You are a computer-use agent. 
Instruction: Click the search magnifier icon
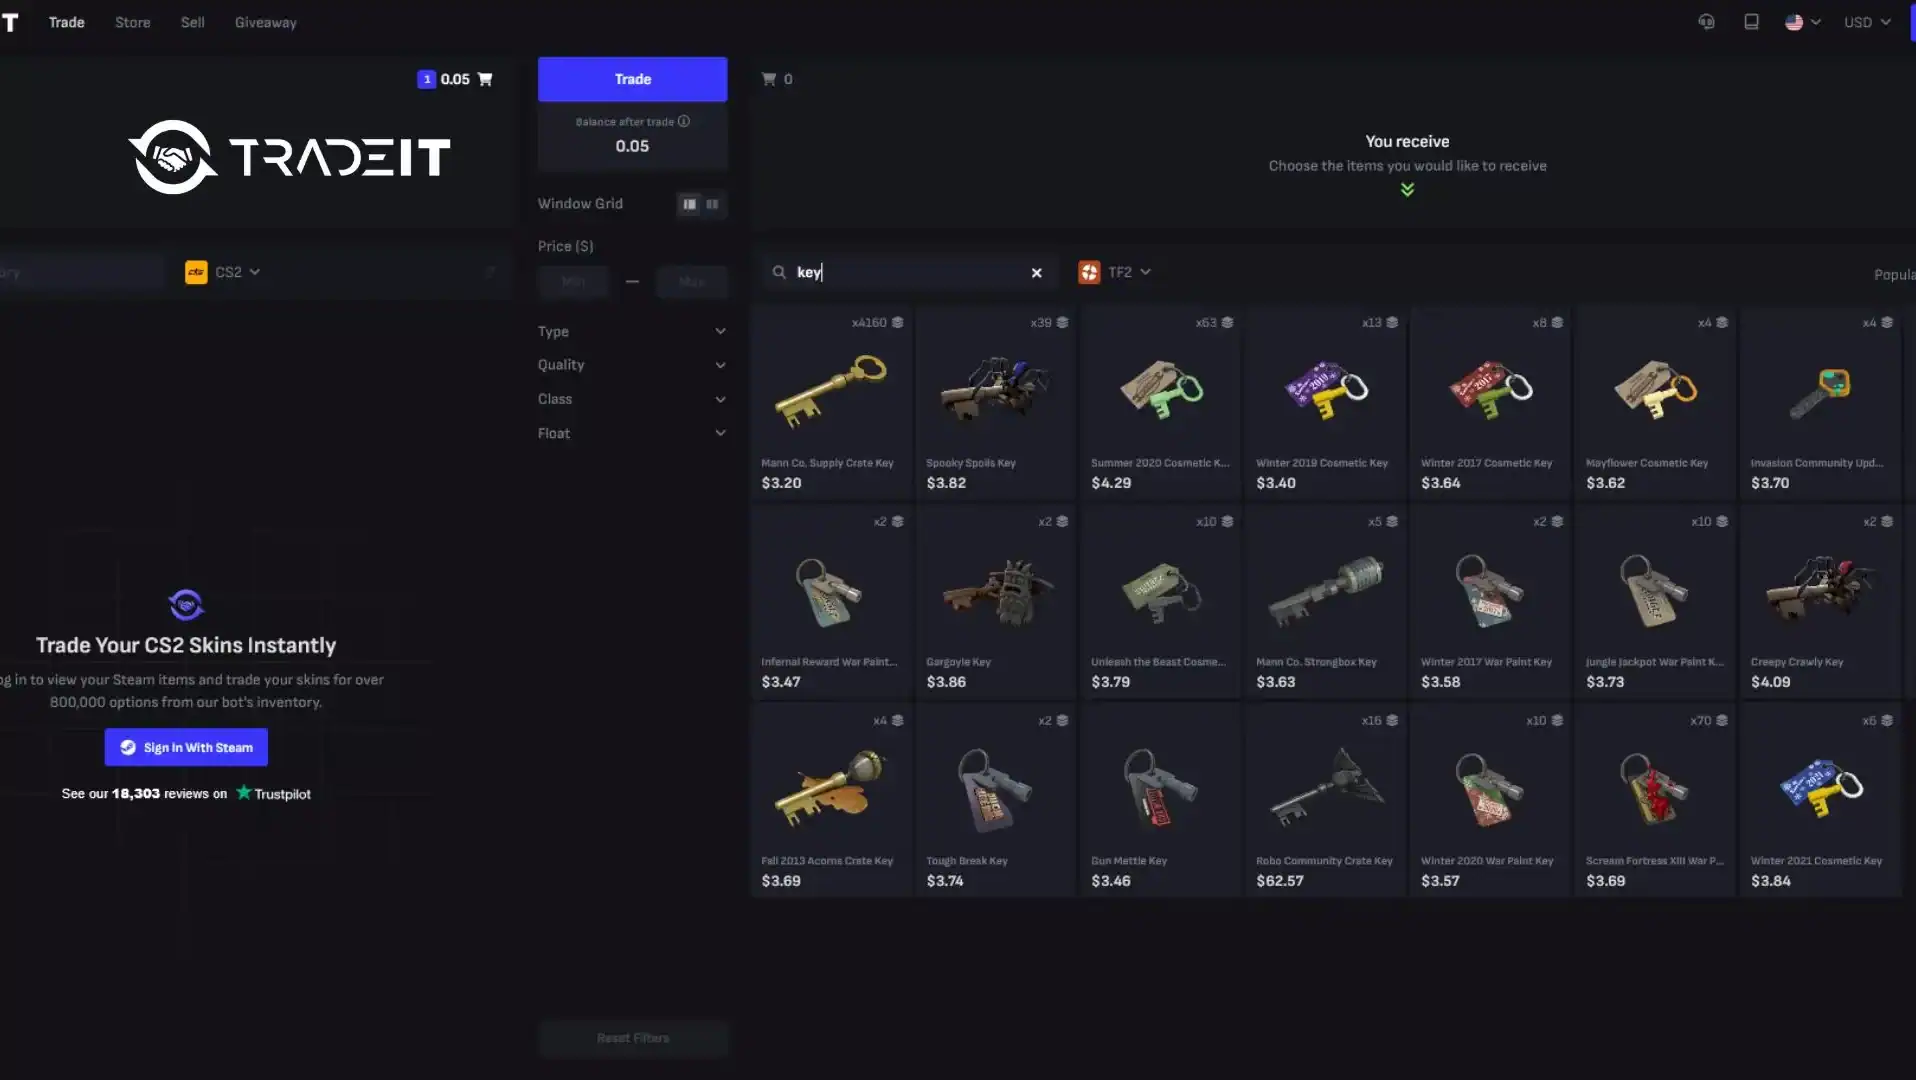(x=779, y=272)
